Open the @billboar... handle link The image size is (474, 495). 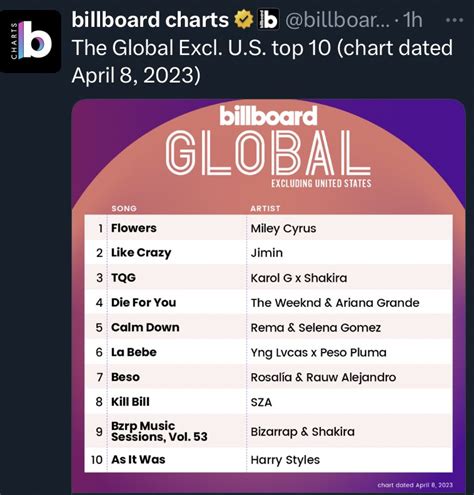coord(337,20)
